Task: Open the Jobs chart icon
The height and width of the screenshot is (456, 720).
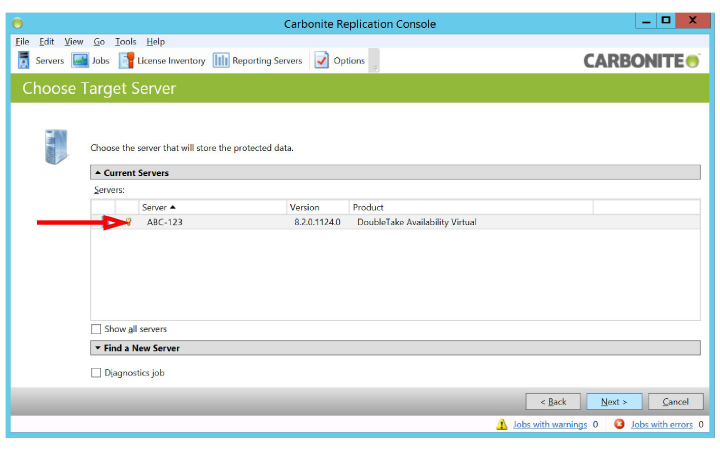Action: coord(80,60)
